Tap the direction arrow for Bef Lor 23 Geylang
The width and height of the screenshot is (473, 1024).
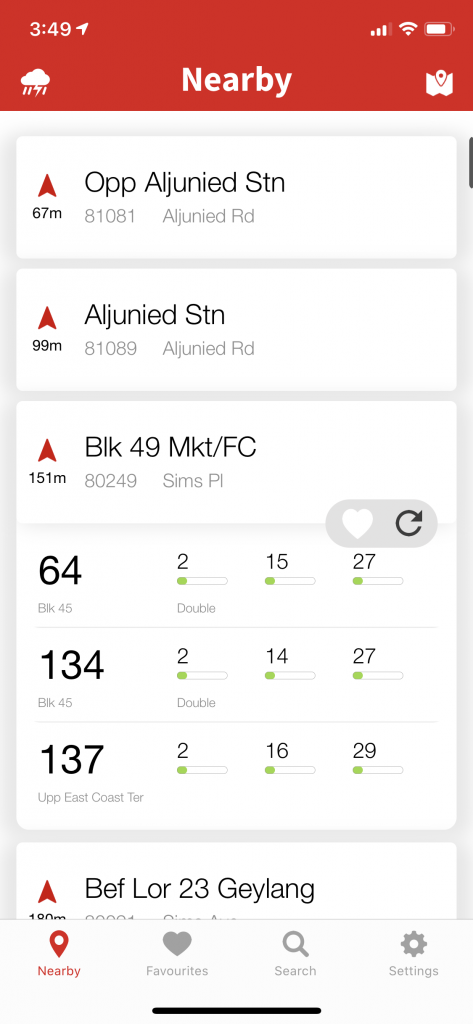(47, 892)
